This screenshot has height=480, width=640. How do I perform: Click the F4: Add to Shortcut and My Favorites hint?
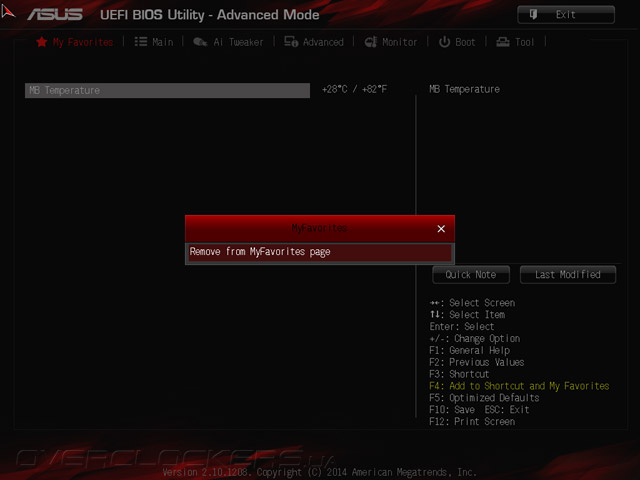519,386
